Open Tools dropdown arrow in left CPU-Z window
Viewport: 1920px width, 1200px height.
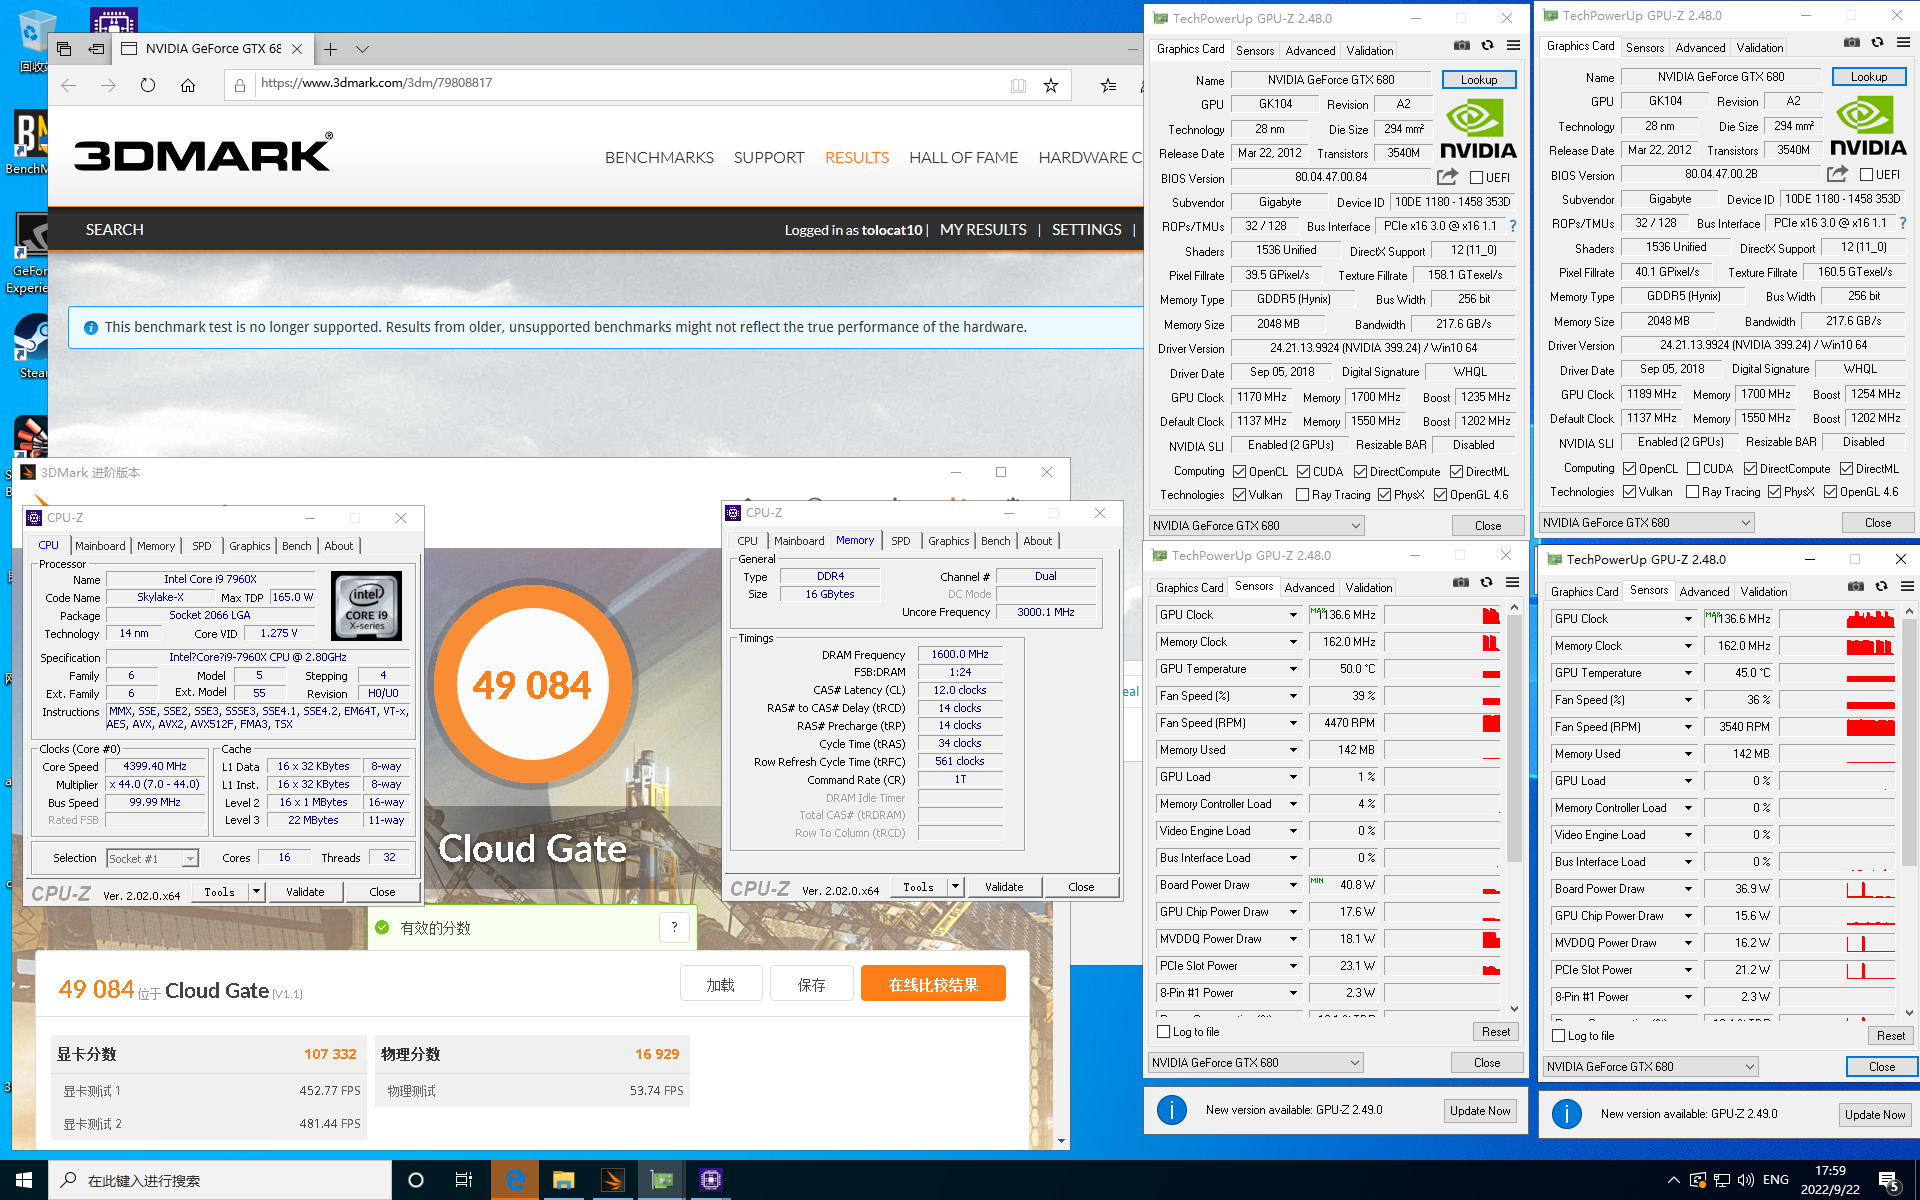click(256, 891)
